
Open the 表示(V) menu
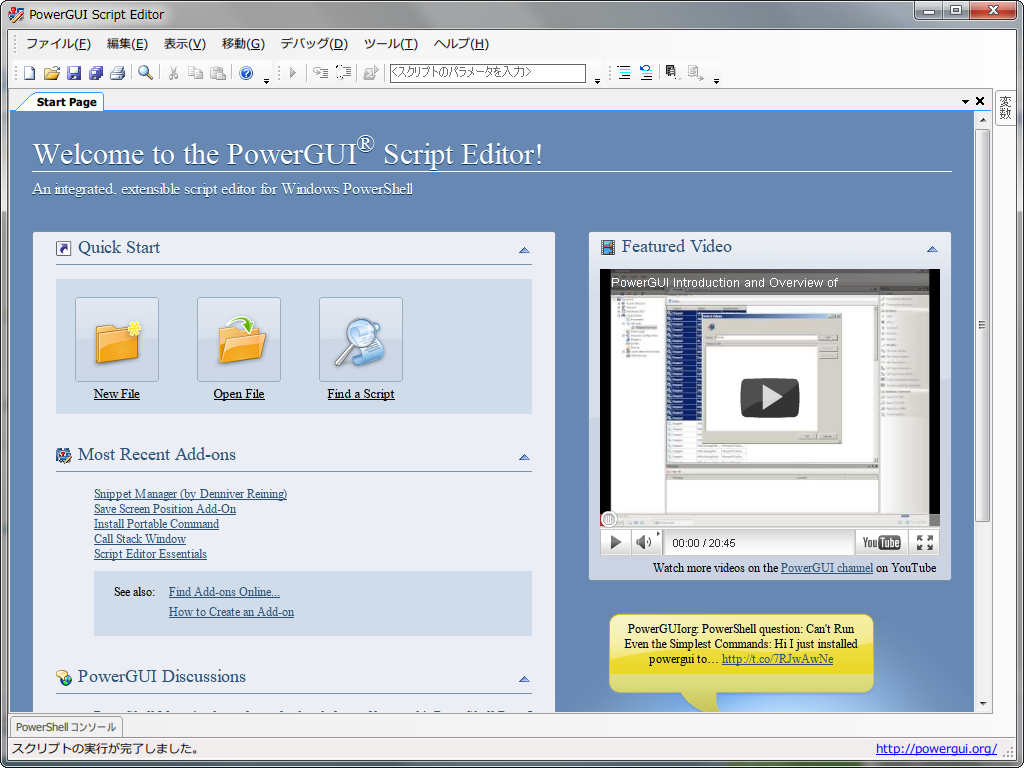(184, 44)
